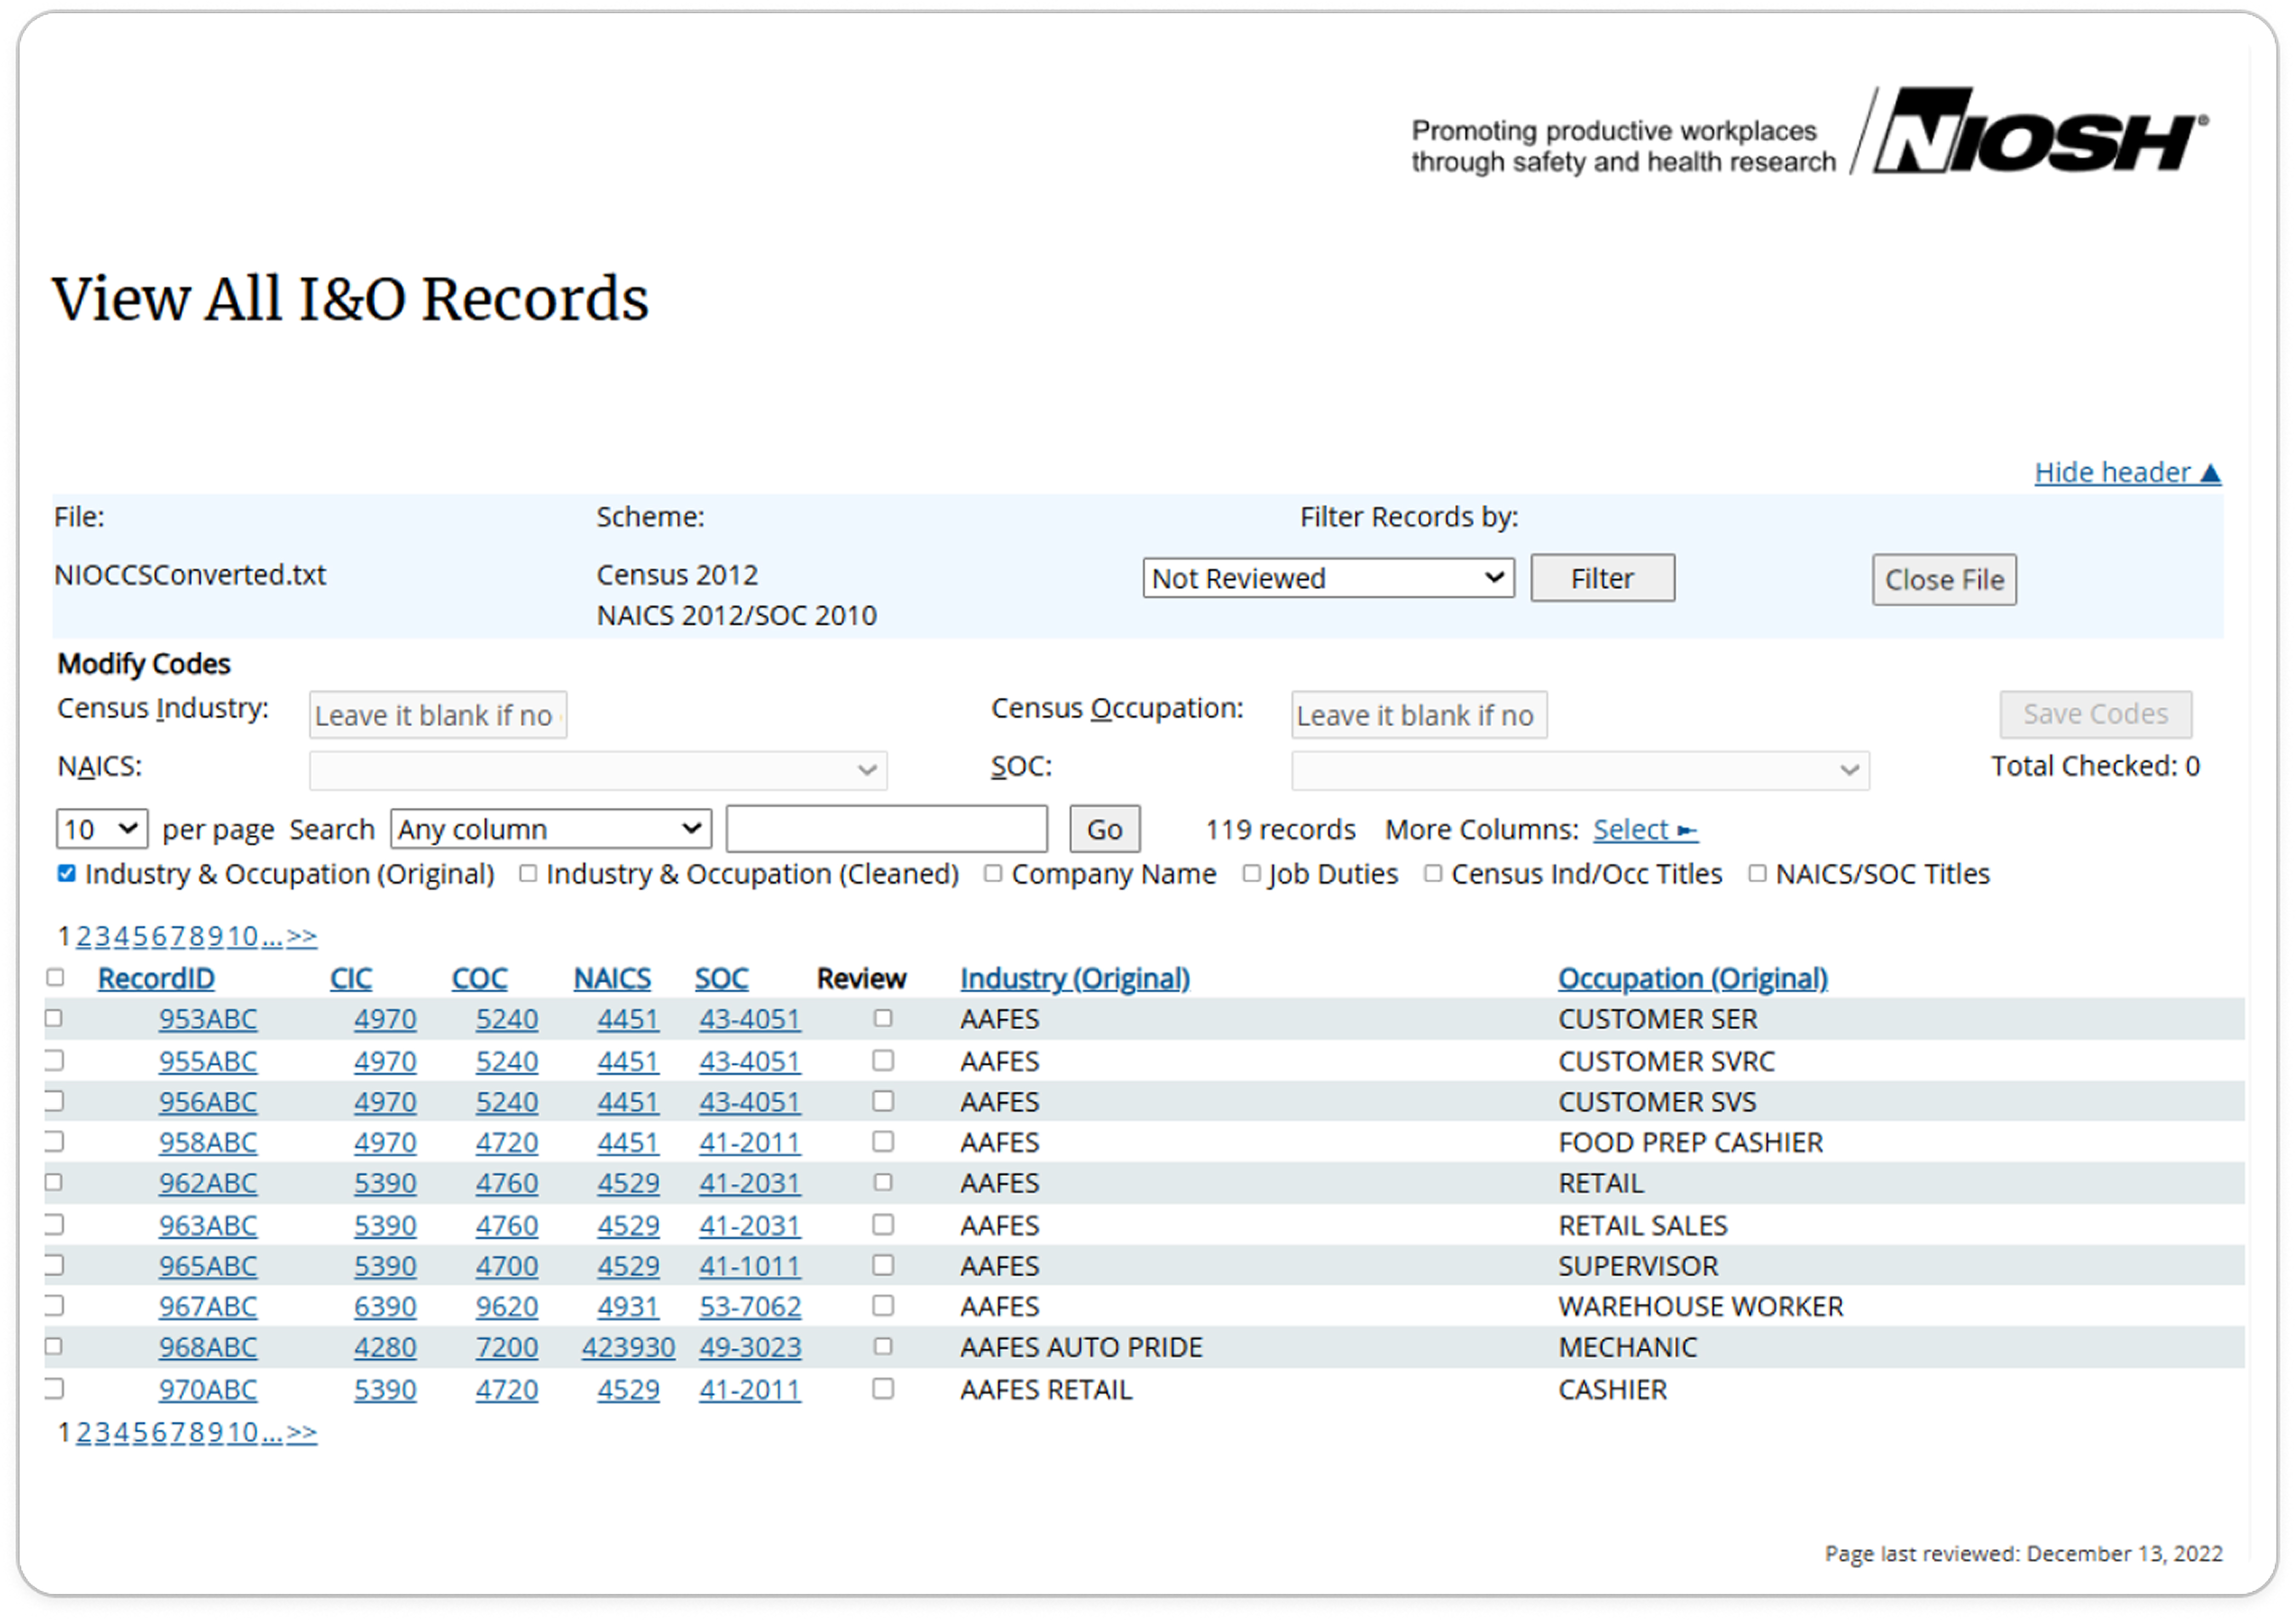
Task: Click COC code 9620 link
Action: [x=507, y=1306]
